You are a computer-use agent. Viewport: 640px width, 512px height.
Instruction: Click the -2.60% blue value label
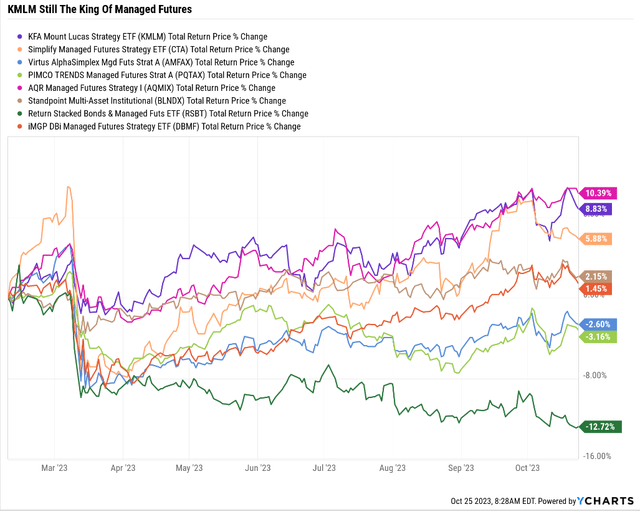point(601,324)
